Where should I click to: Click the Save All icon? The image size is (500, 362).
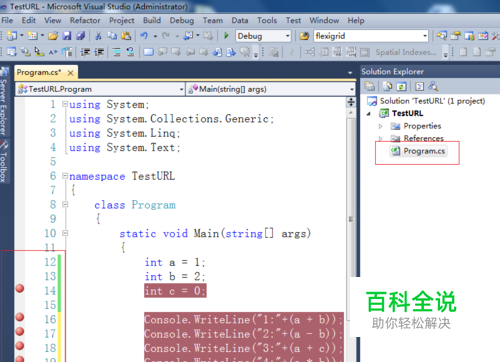coord(81,36)
